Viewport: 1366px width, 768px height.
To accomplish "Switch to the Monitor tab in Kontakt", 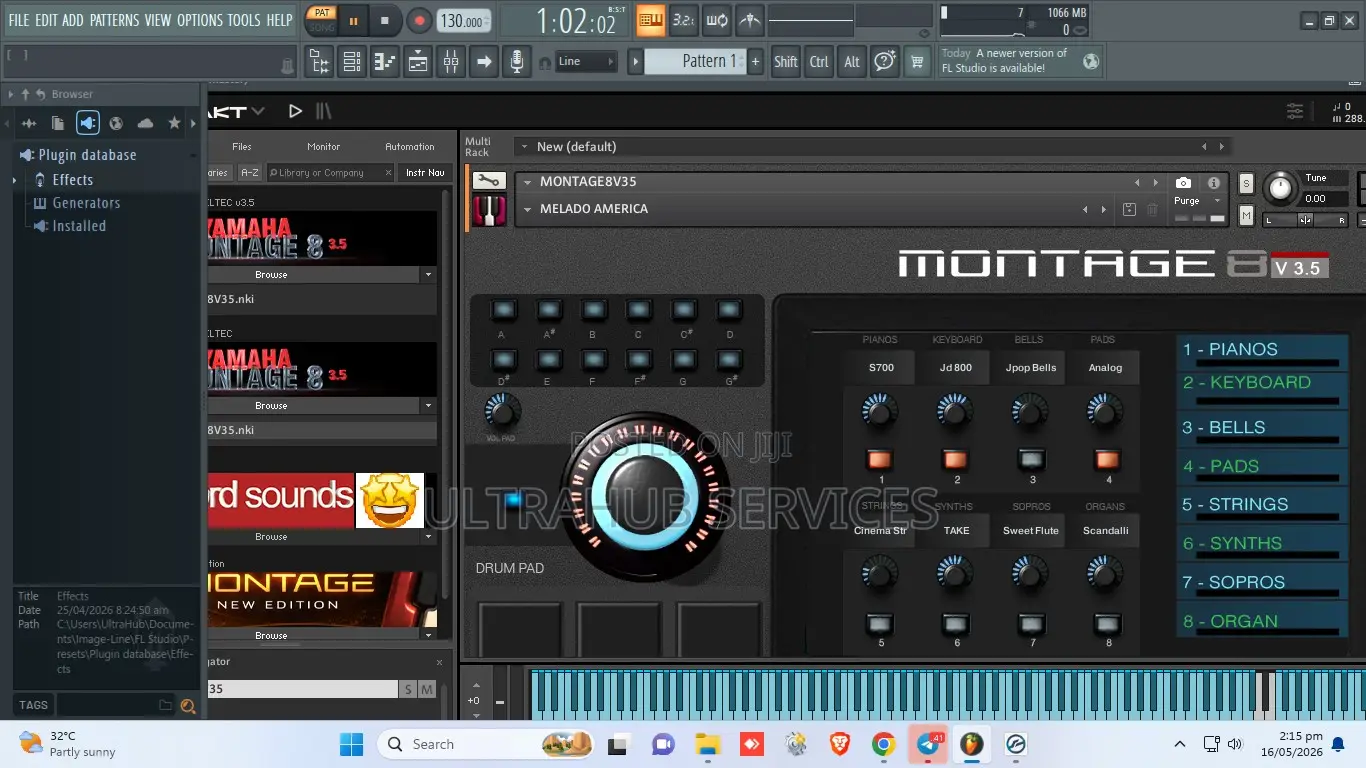I will [323, 147].
